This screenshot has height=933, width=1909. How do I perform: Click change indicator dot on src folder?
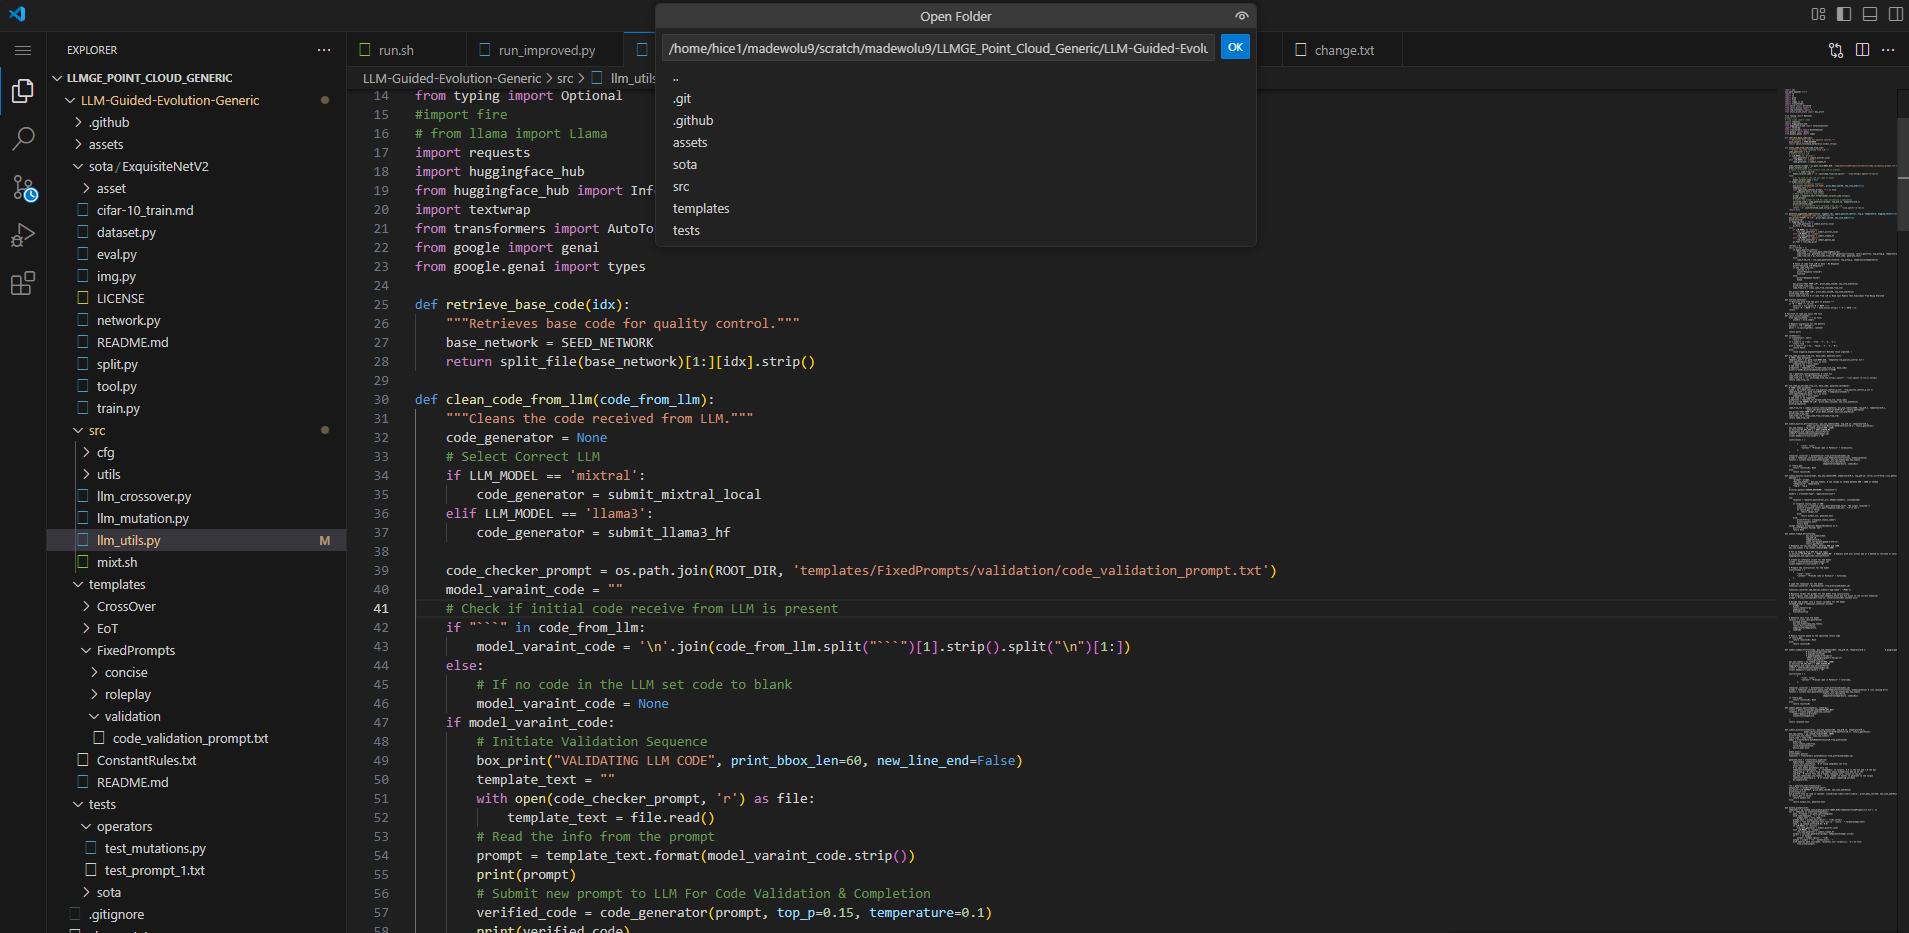[325, 430]
